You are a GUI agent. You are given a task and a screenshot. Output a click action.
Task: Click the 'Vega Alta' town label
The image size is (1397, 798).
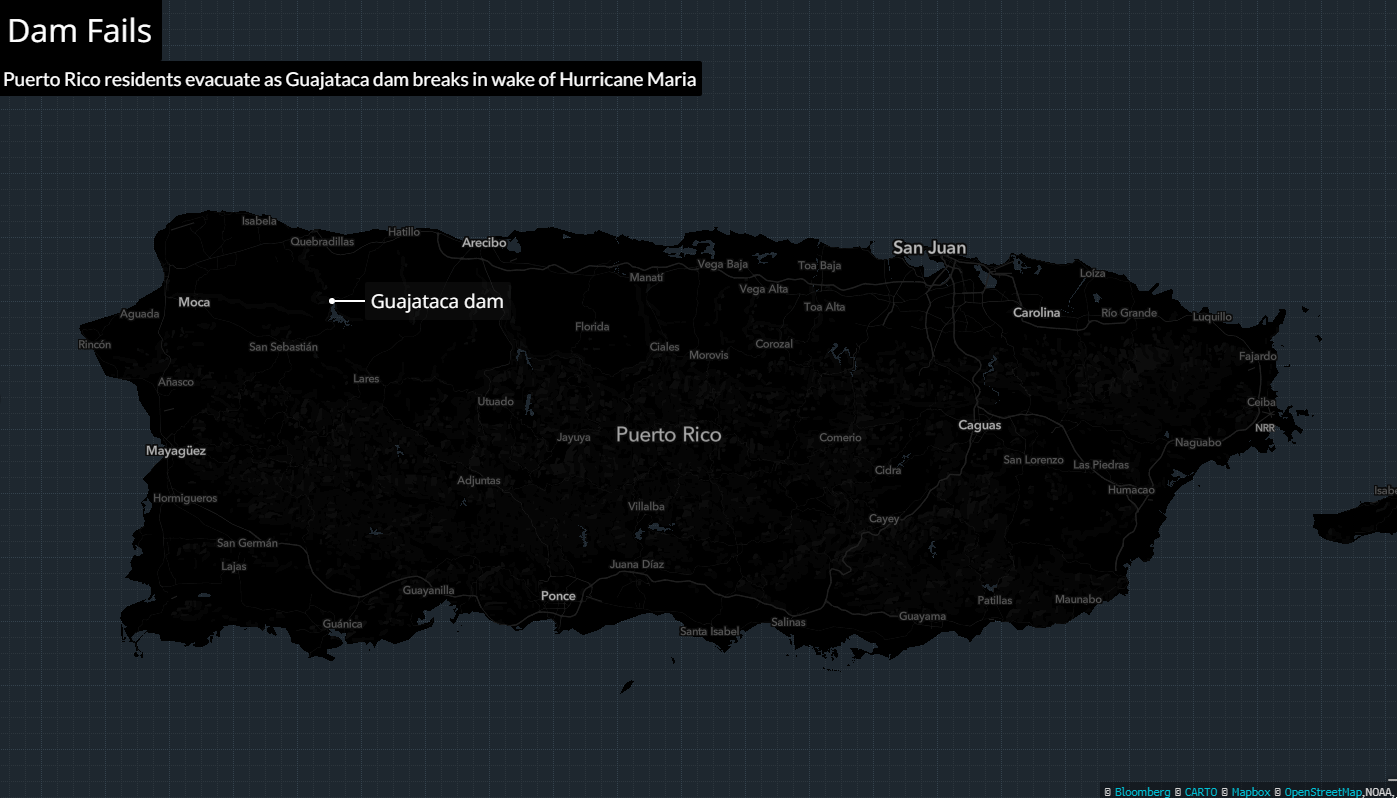(x=764, y=289)
